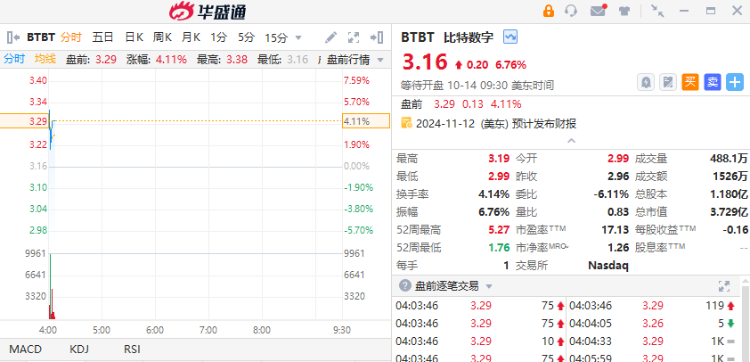This screenshot has height=362, width=750.
Task: Click the orange lock icon in title bar
Action: click(x=548, y=11)
